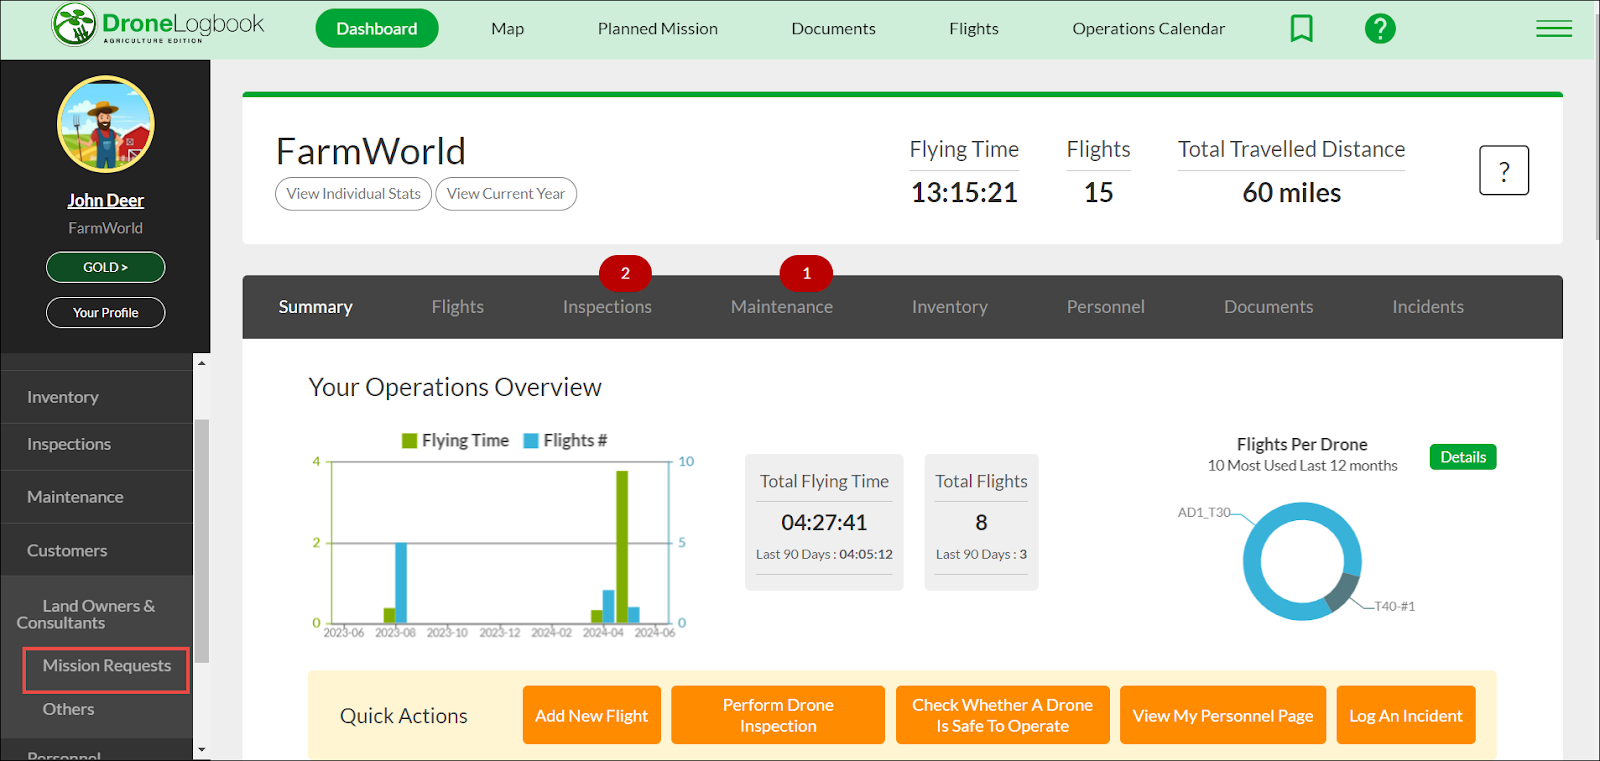Click the Inspections badge showing 2
1600x761 pixels.
click(x=625, y=273)
